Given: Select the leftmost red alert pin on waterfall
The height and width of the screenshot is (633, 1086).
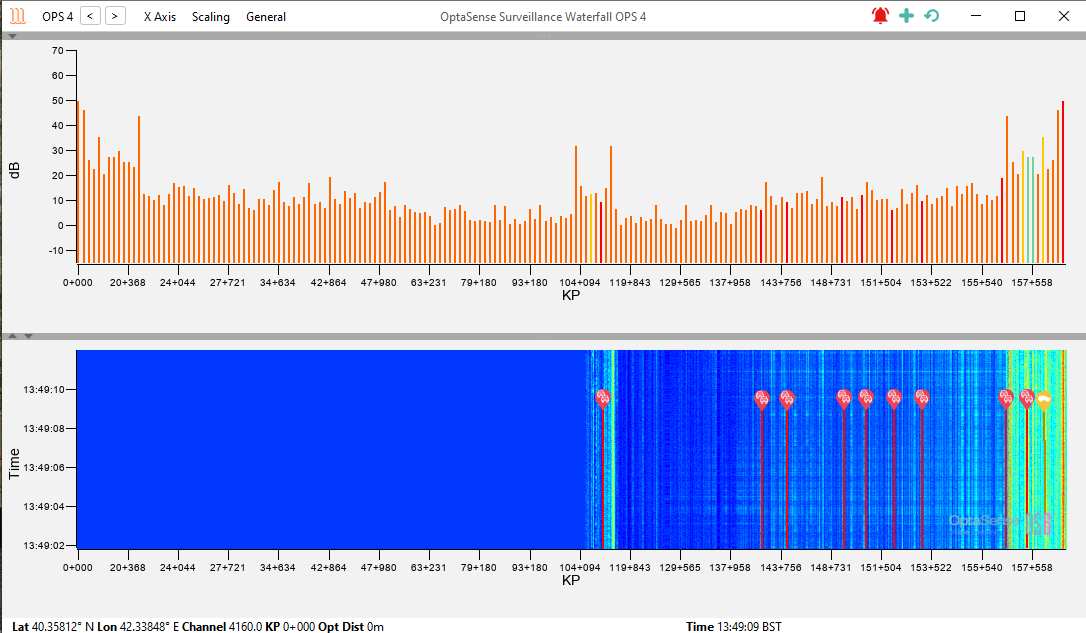Looking at the screenshot, I should [603, 398].
